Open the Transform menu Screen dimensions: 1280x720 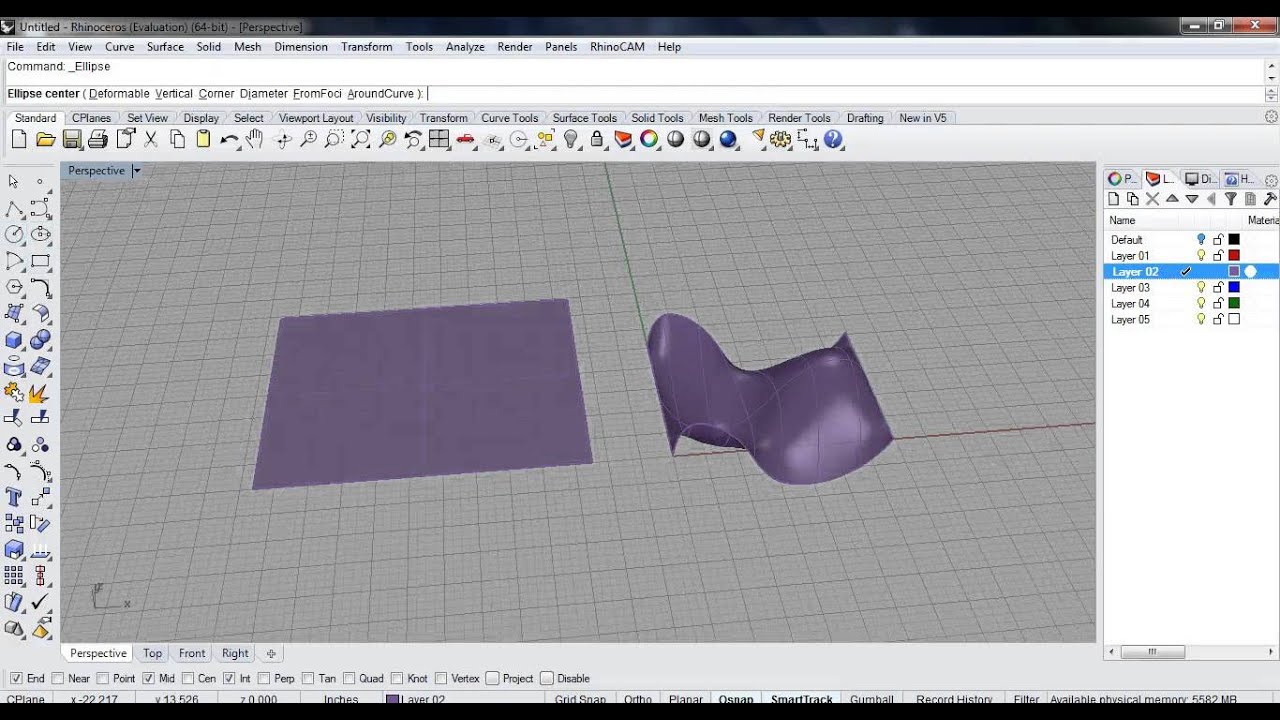tap(366, 47)
